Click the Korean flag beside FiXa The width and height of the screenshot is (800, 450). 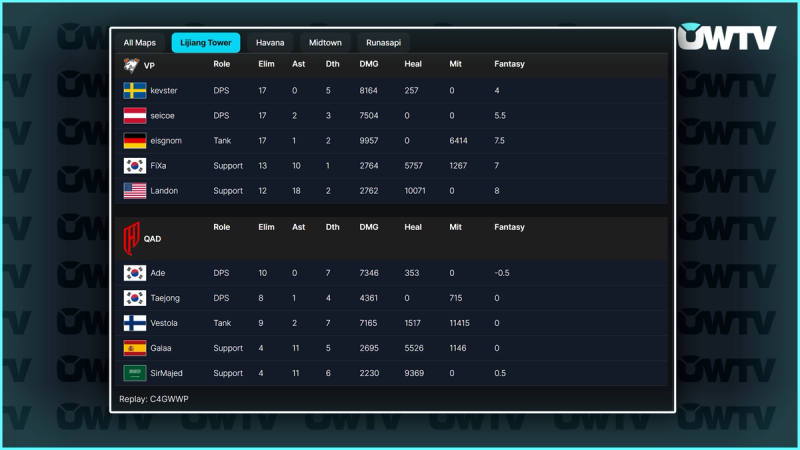135,166
